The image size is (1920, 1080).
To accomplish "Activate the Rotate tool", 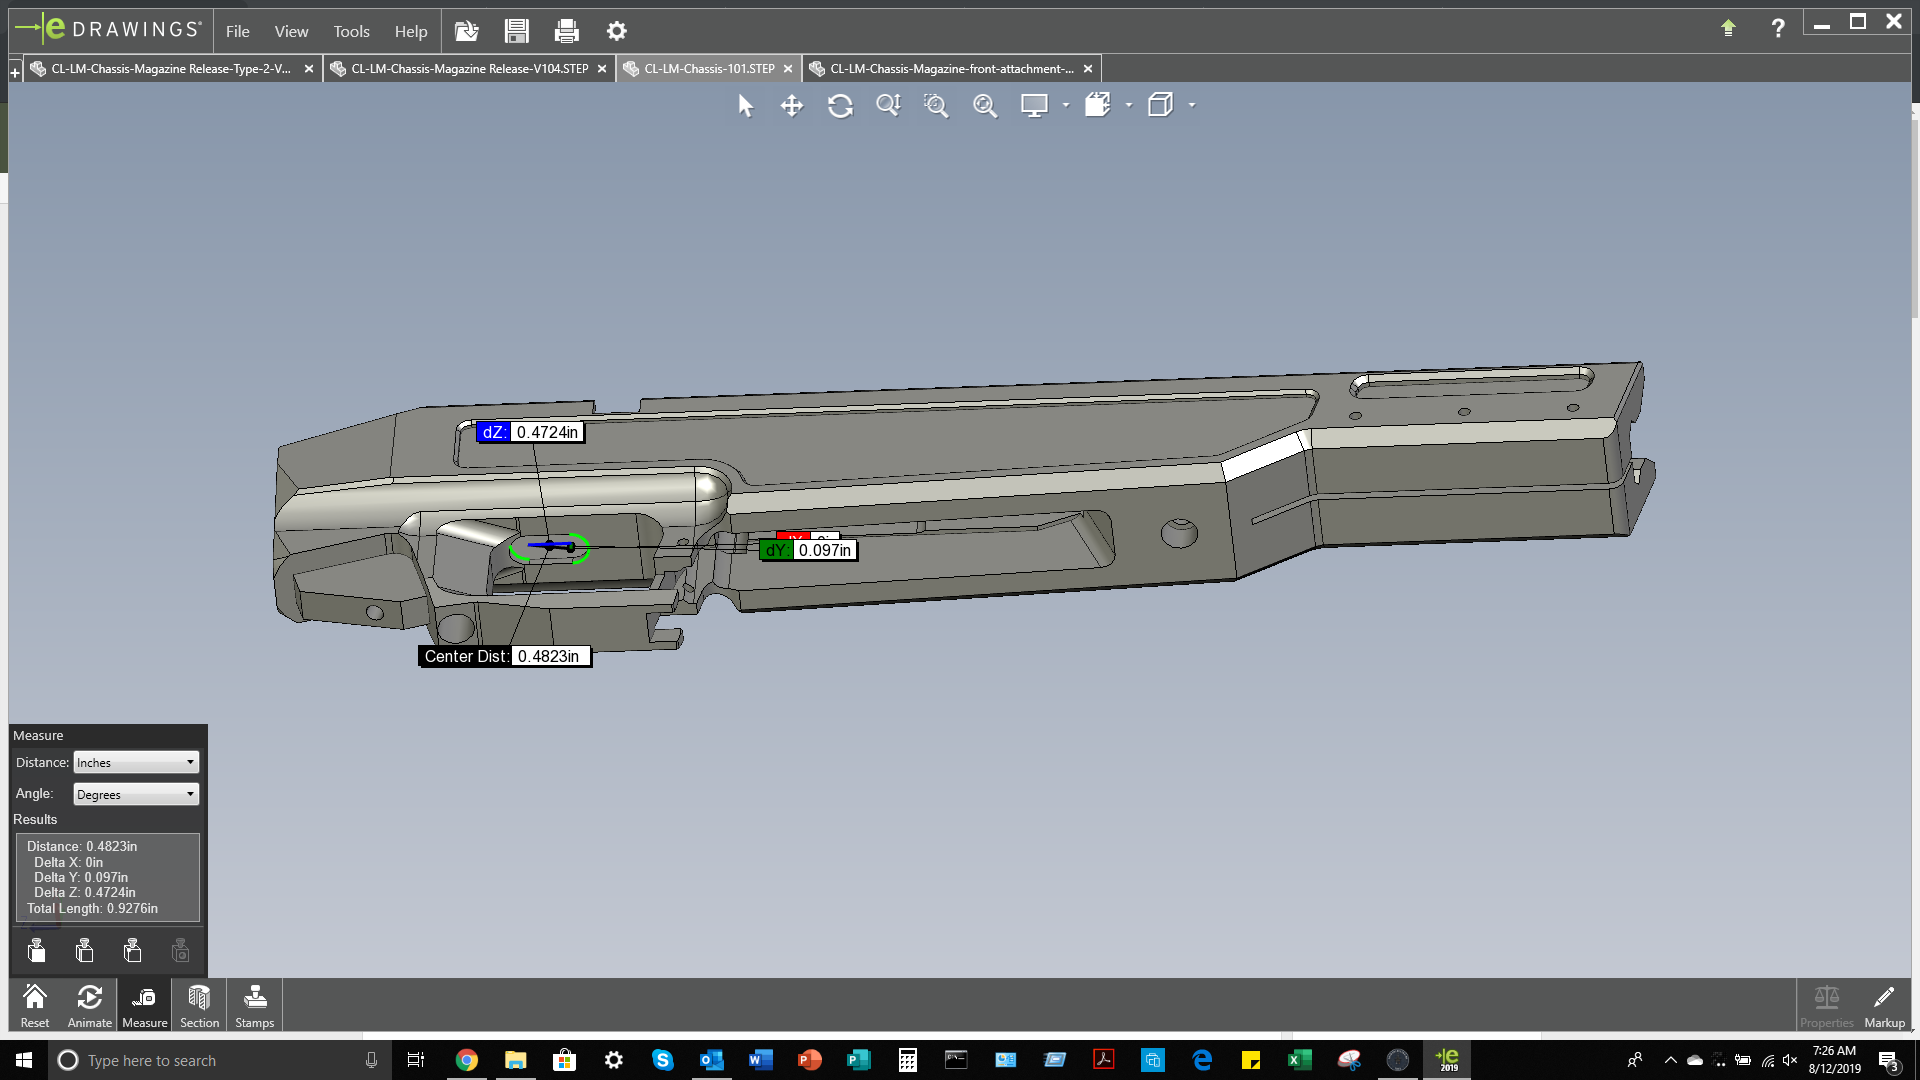I will (840, 106).
